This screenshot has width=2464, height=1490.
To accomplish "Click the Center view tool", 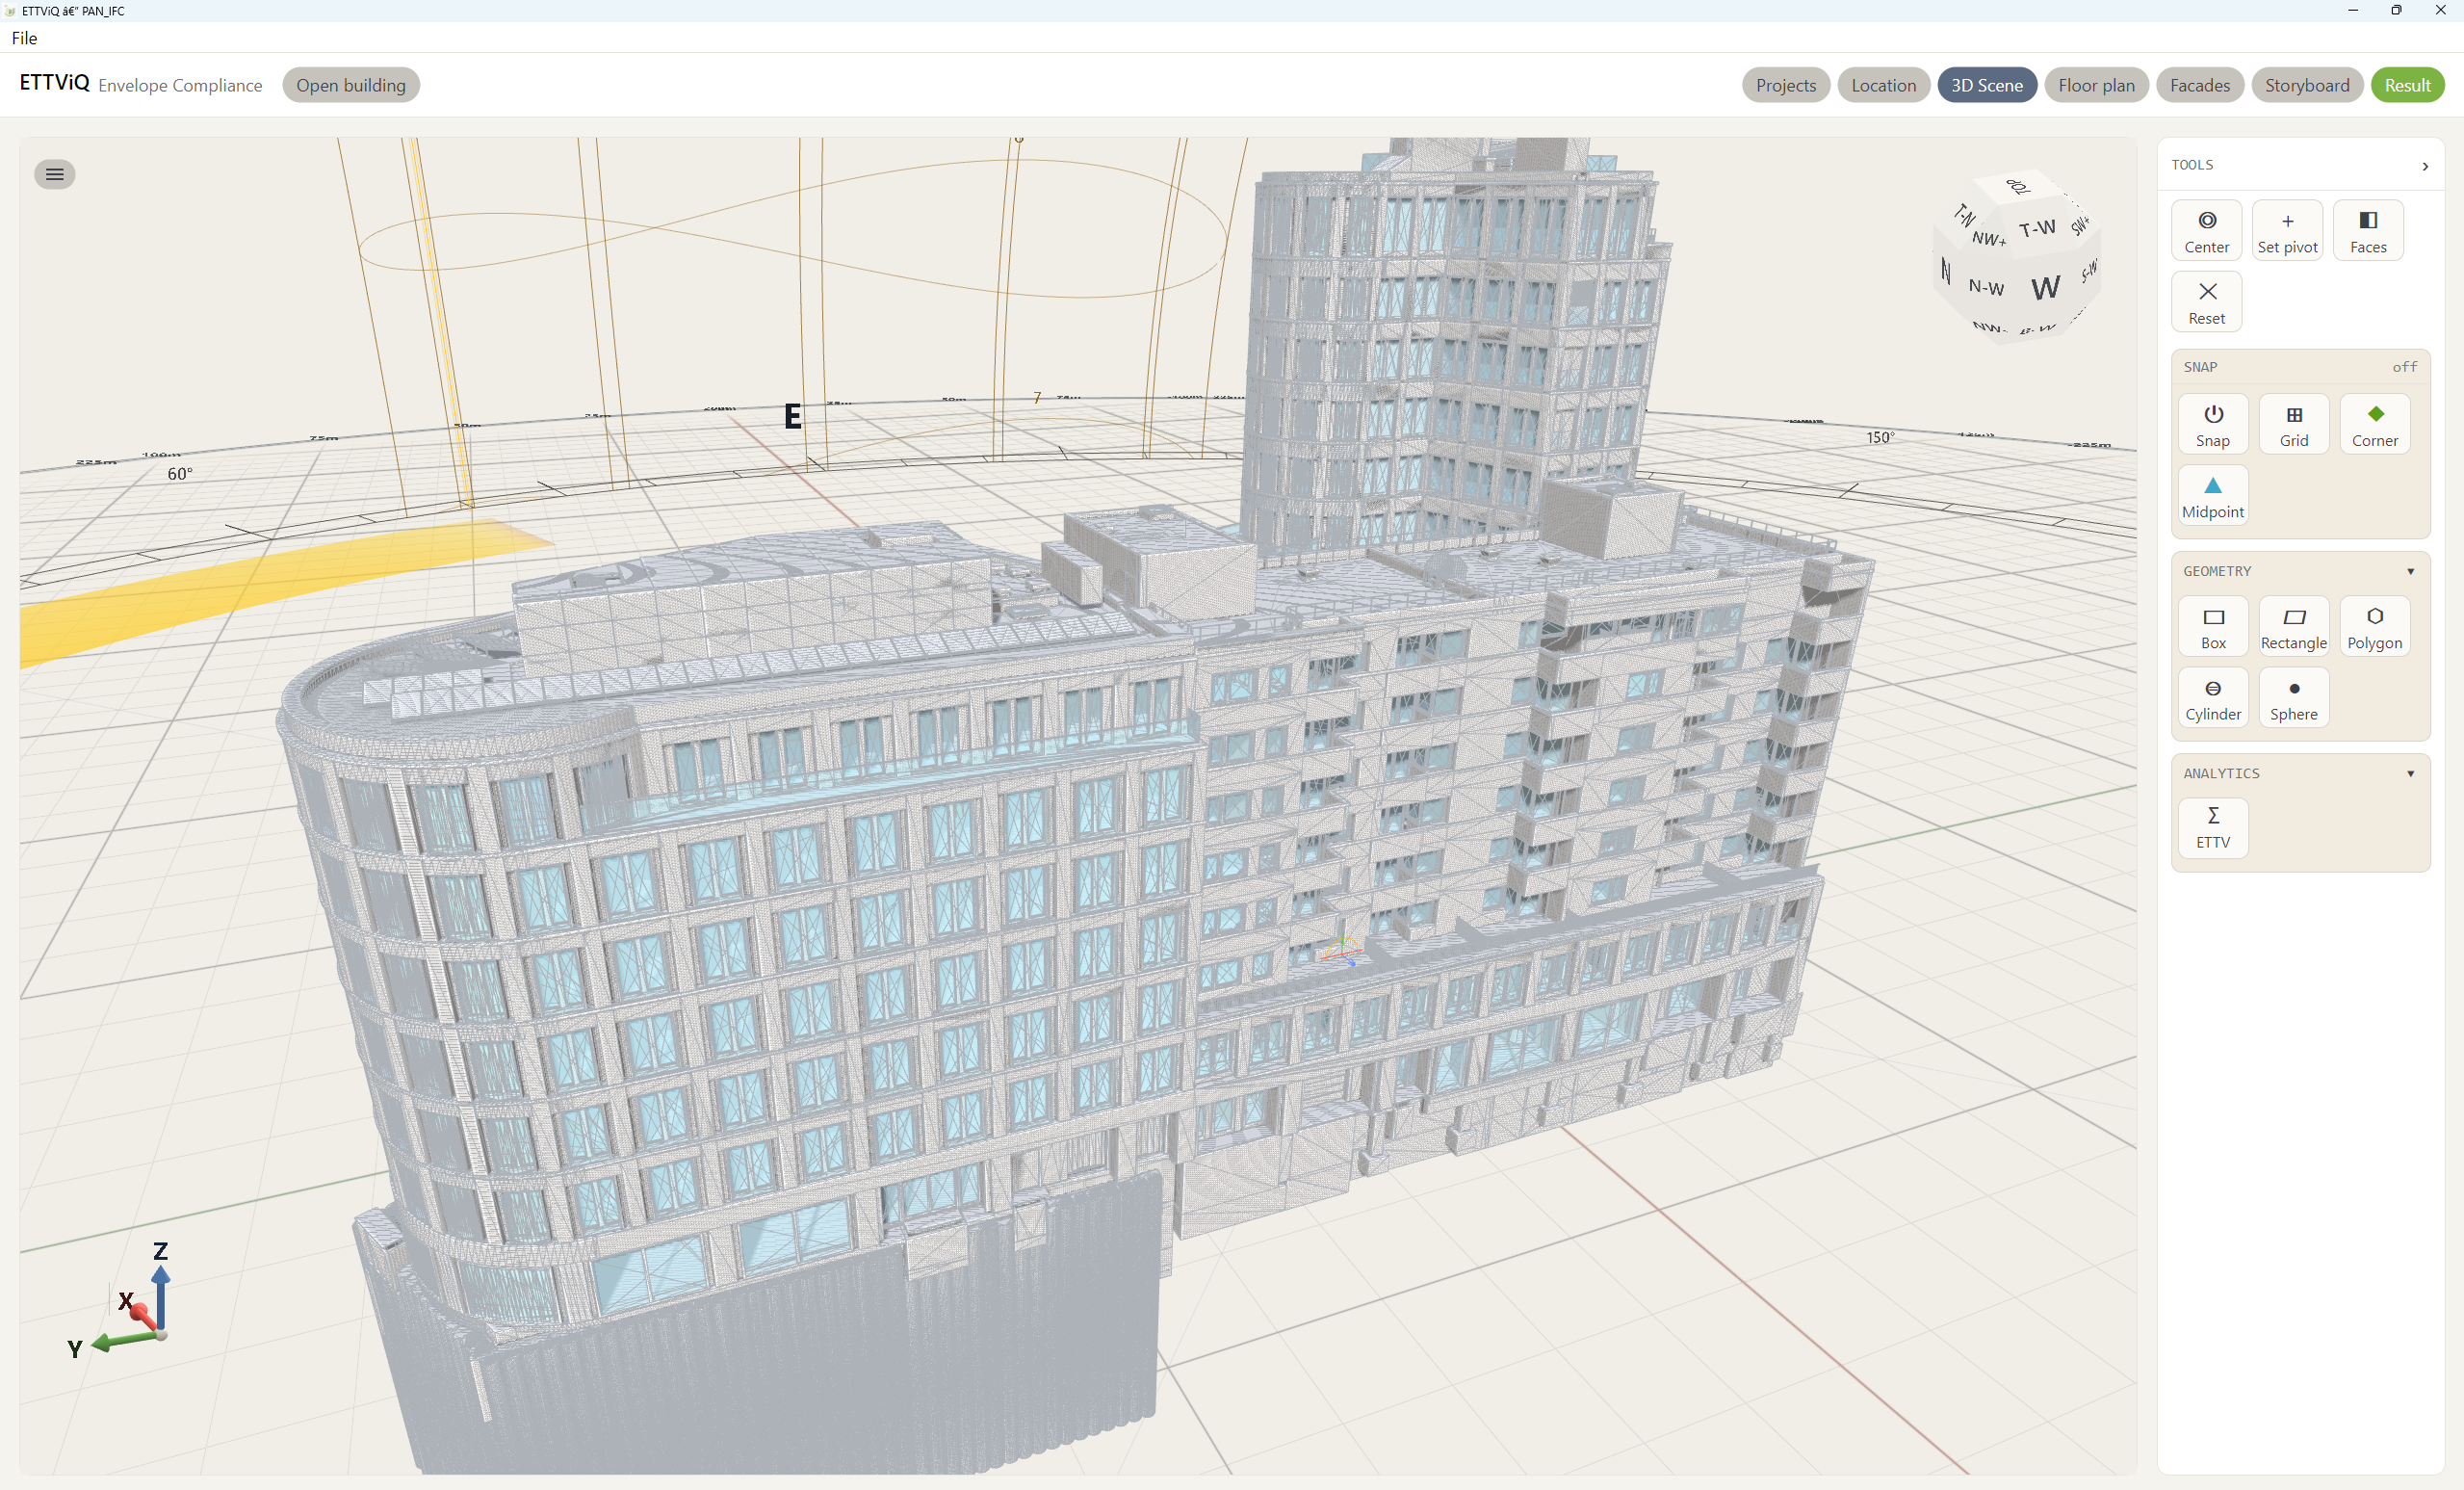I will coord(2206,231).
